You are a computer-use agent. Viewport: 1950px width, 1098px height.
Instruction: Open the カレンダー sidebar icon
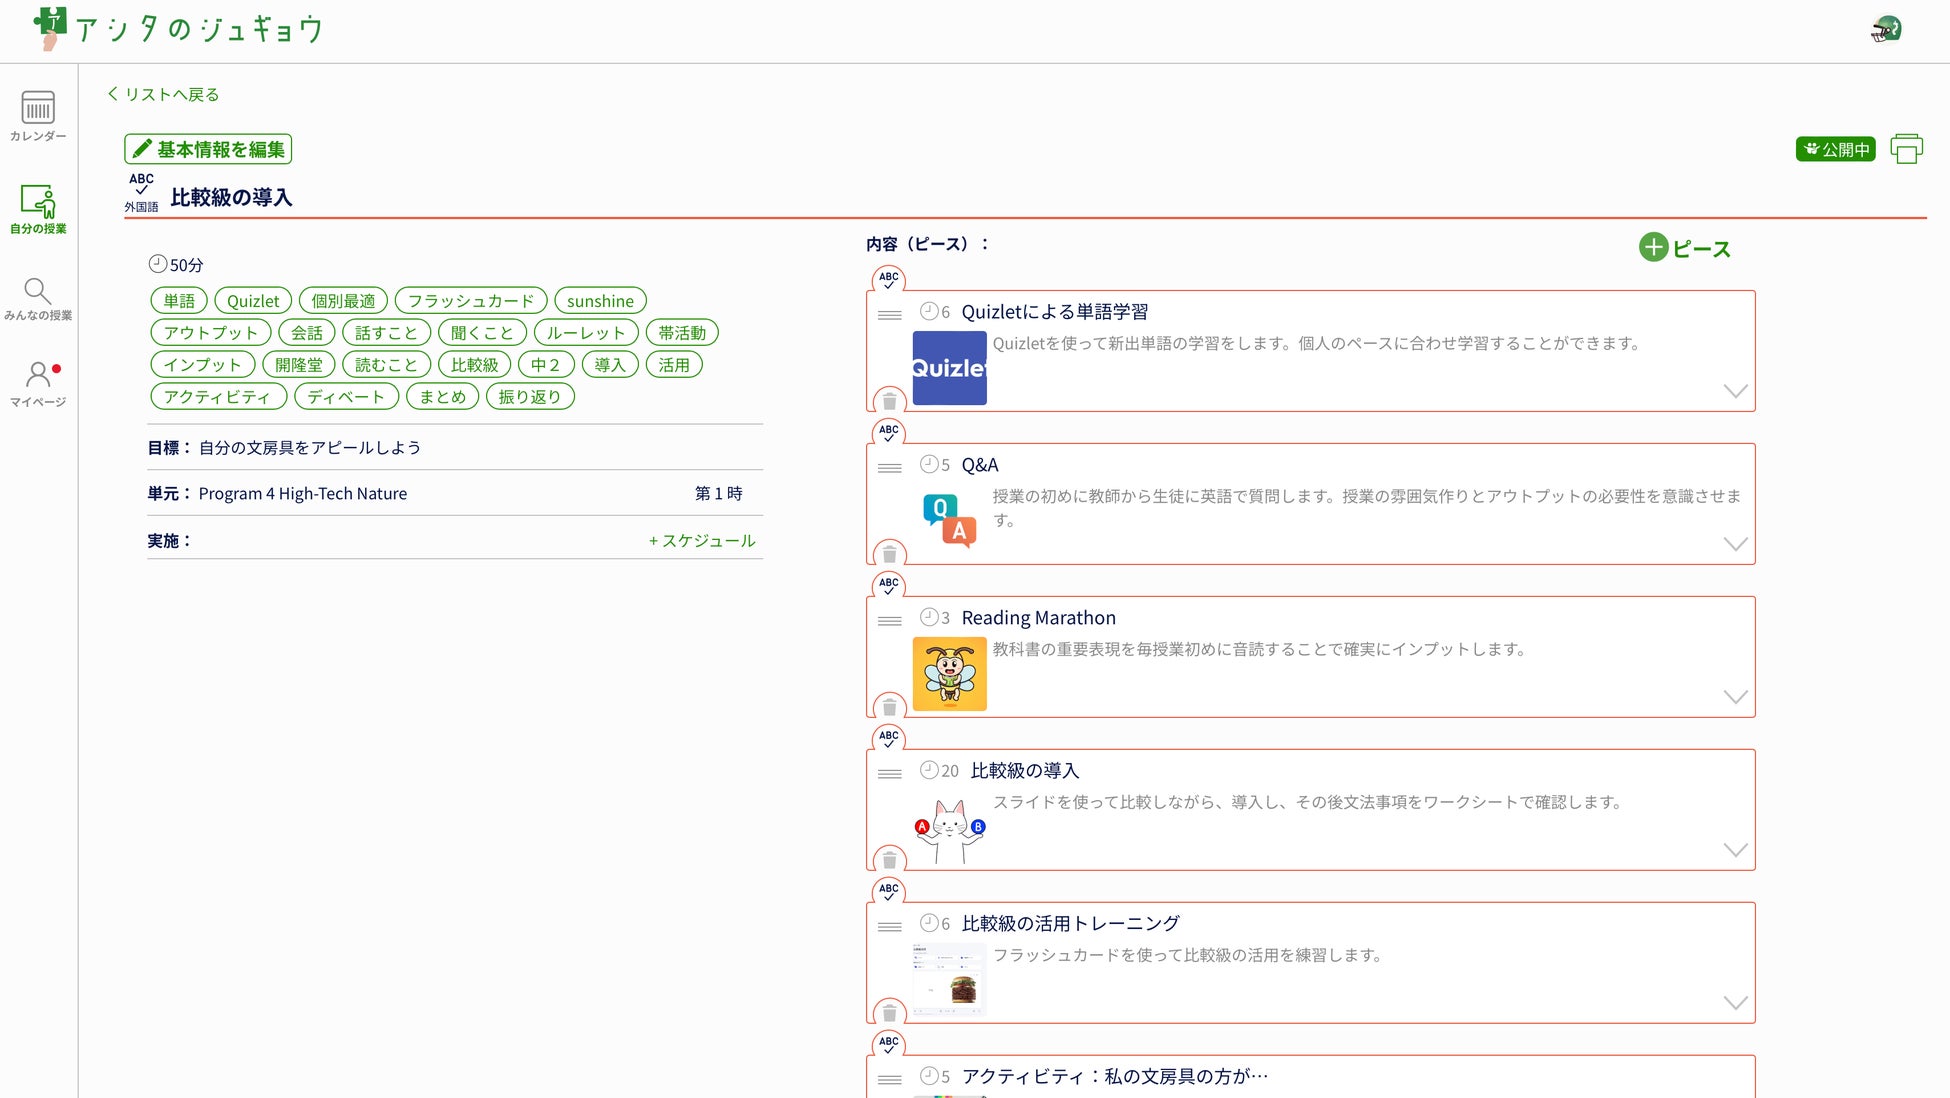pos(38,116)
